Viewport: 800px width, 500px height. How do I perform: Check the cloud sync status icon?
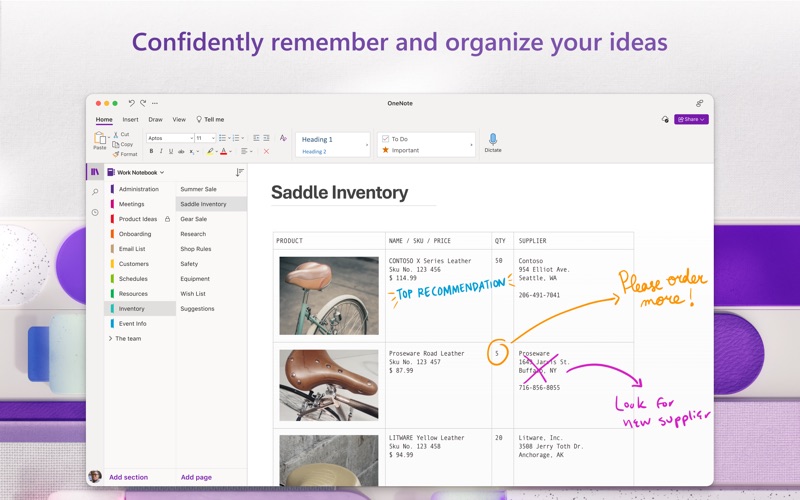tap(665, 119)
